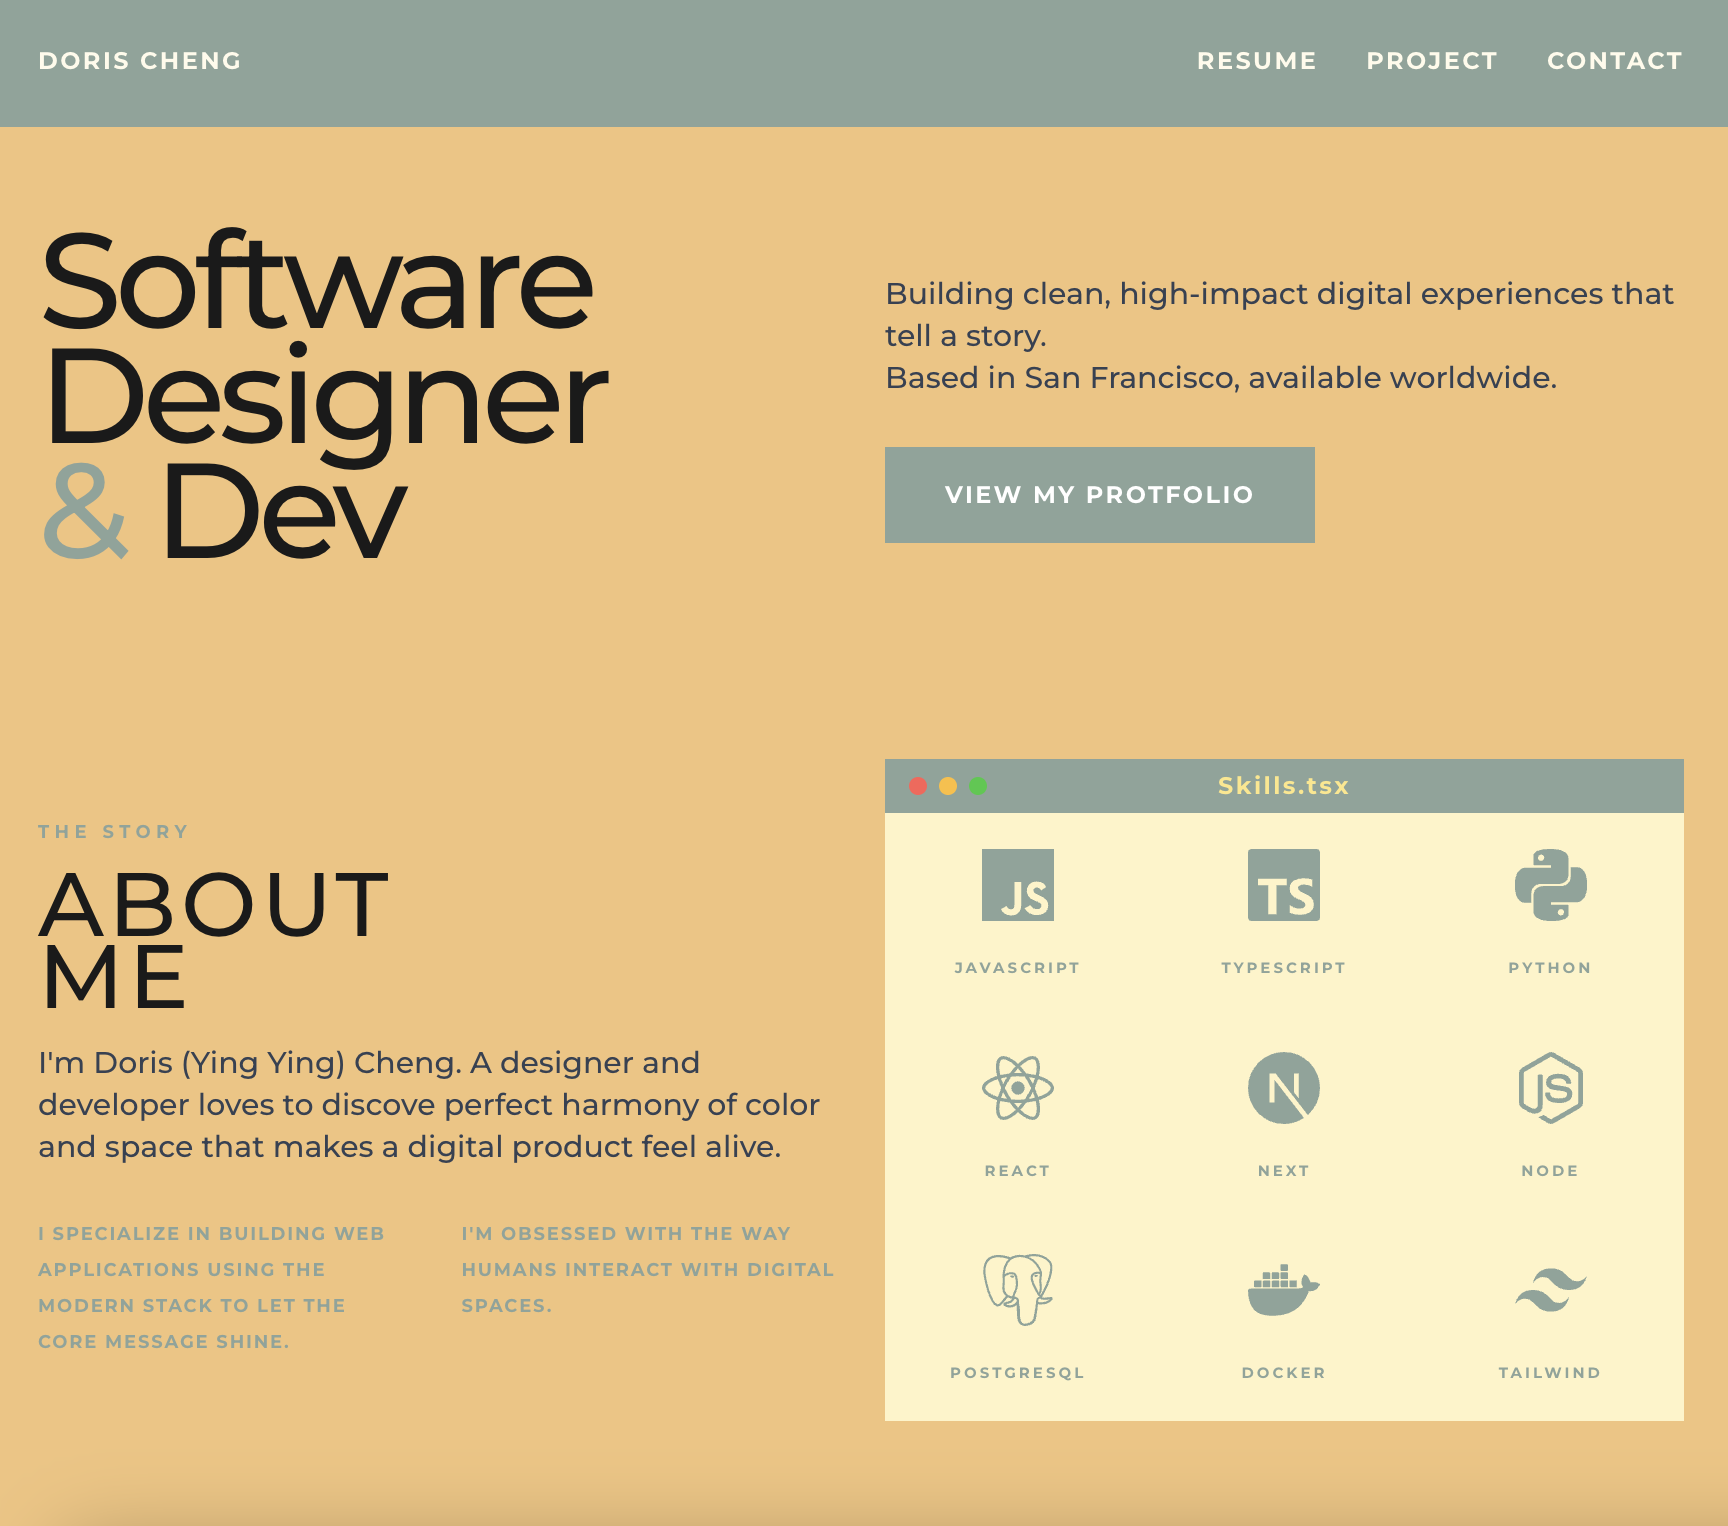1728x1526 pixels.
Task: Click the View My Protfolio button
Action: pyautogui.click(x=1099, y=495)
